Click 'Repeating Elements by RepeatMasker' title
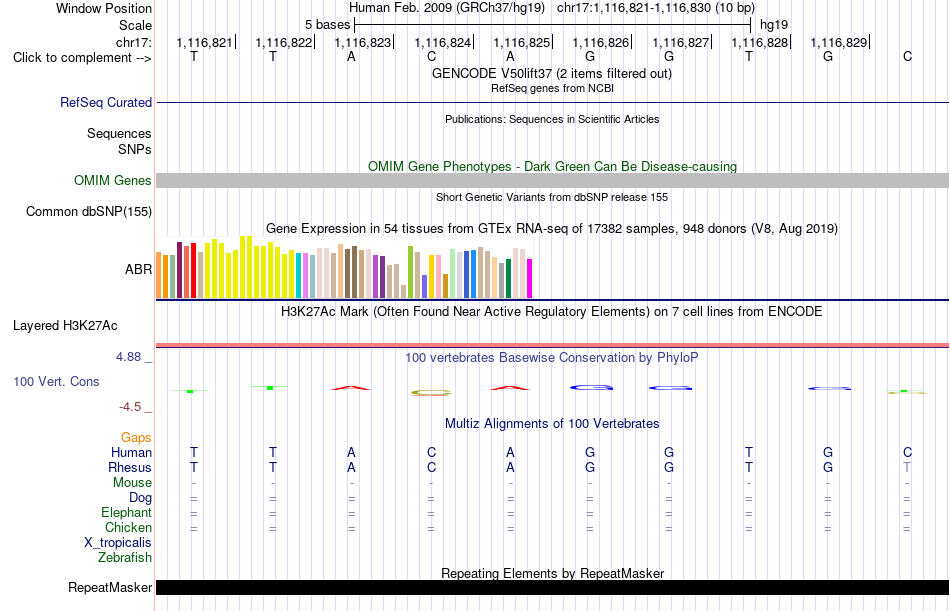Viewport: 950px width, 611px height. point(553,573)
